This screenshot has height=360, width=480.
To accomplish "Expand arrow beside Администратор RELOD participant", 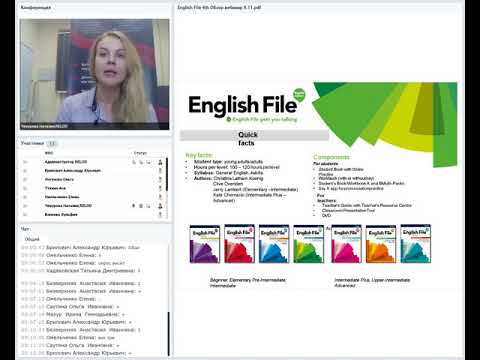I will point(25,162).
